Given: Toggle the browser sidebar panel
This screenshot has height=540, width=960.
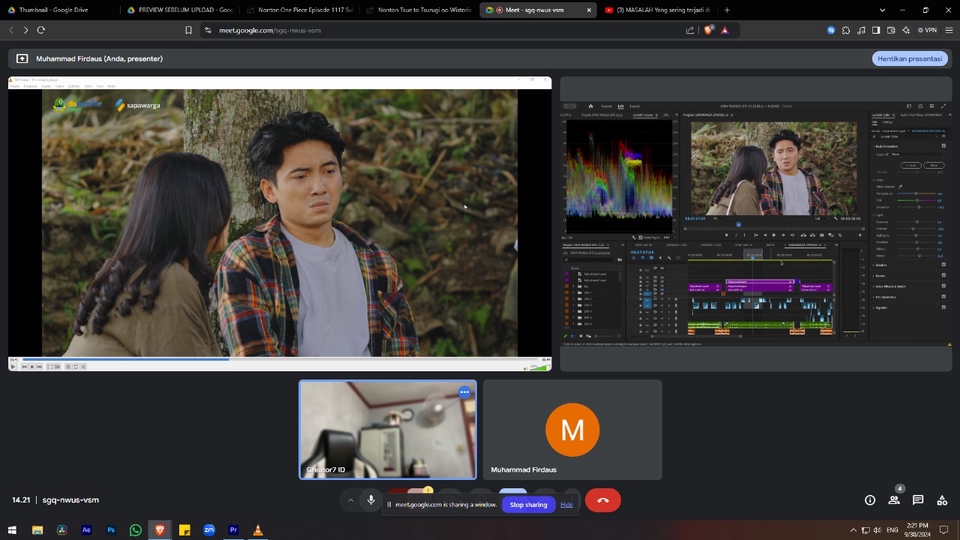Looking at the screenshot, I should coord(876,30).
